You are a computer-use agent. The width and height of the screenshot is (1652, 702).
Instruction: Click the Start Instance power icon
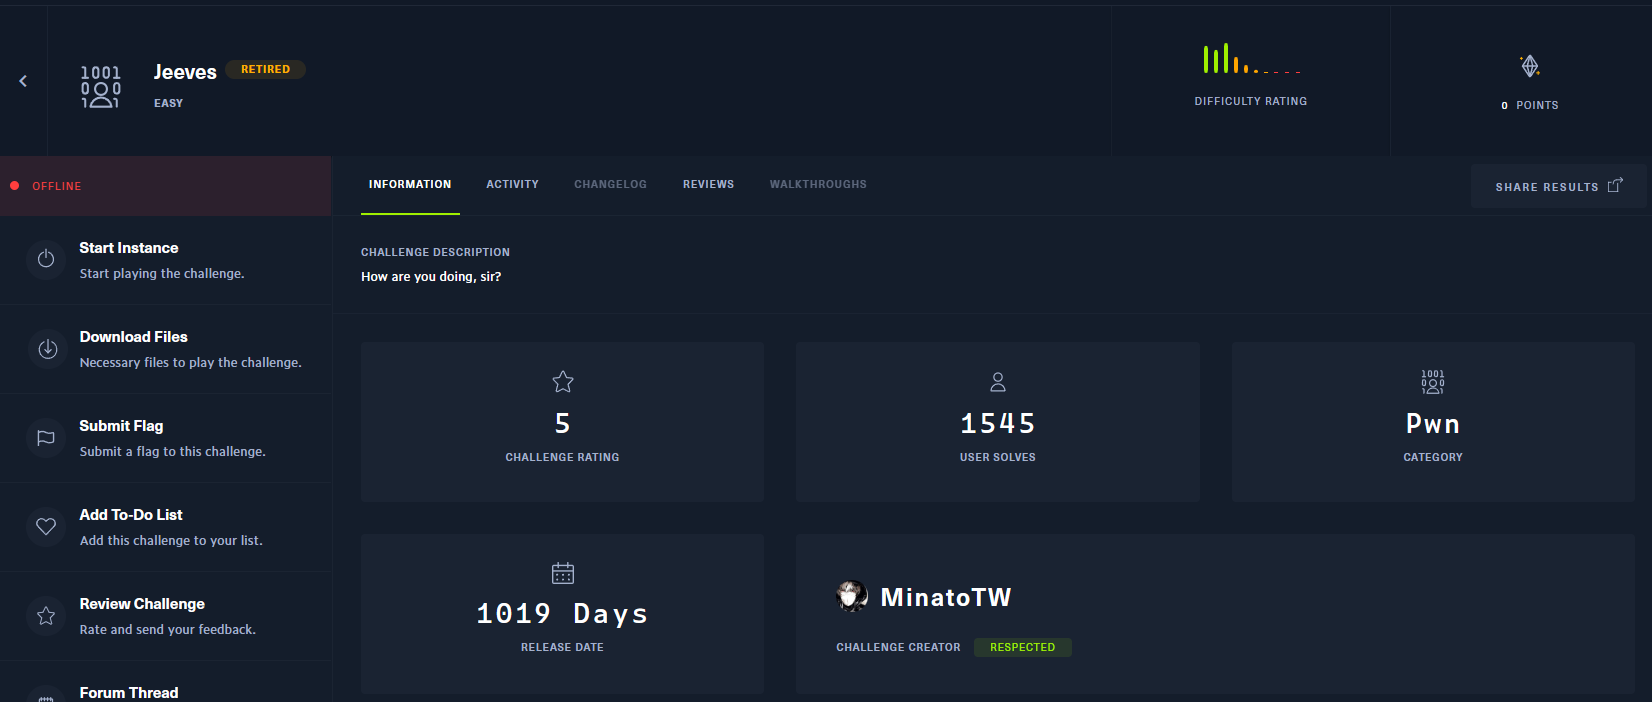(46, 259)
